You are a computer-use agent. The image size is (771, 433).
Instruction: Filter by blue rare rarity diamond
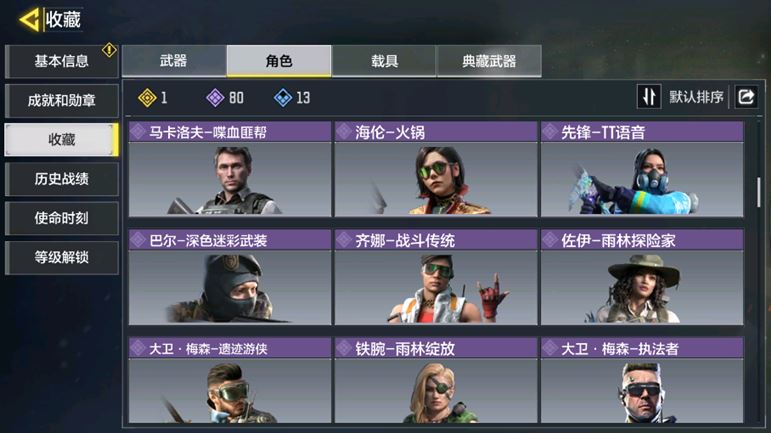click(x=283, y=98)
